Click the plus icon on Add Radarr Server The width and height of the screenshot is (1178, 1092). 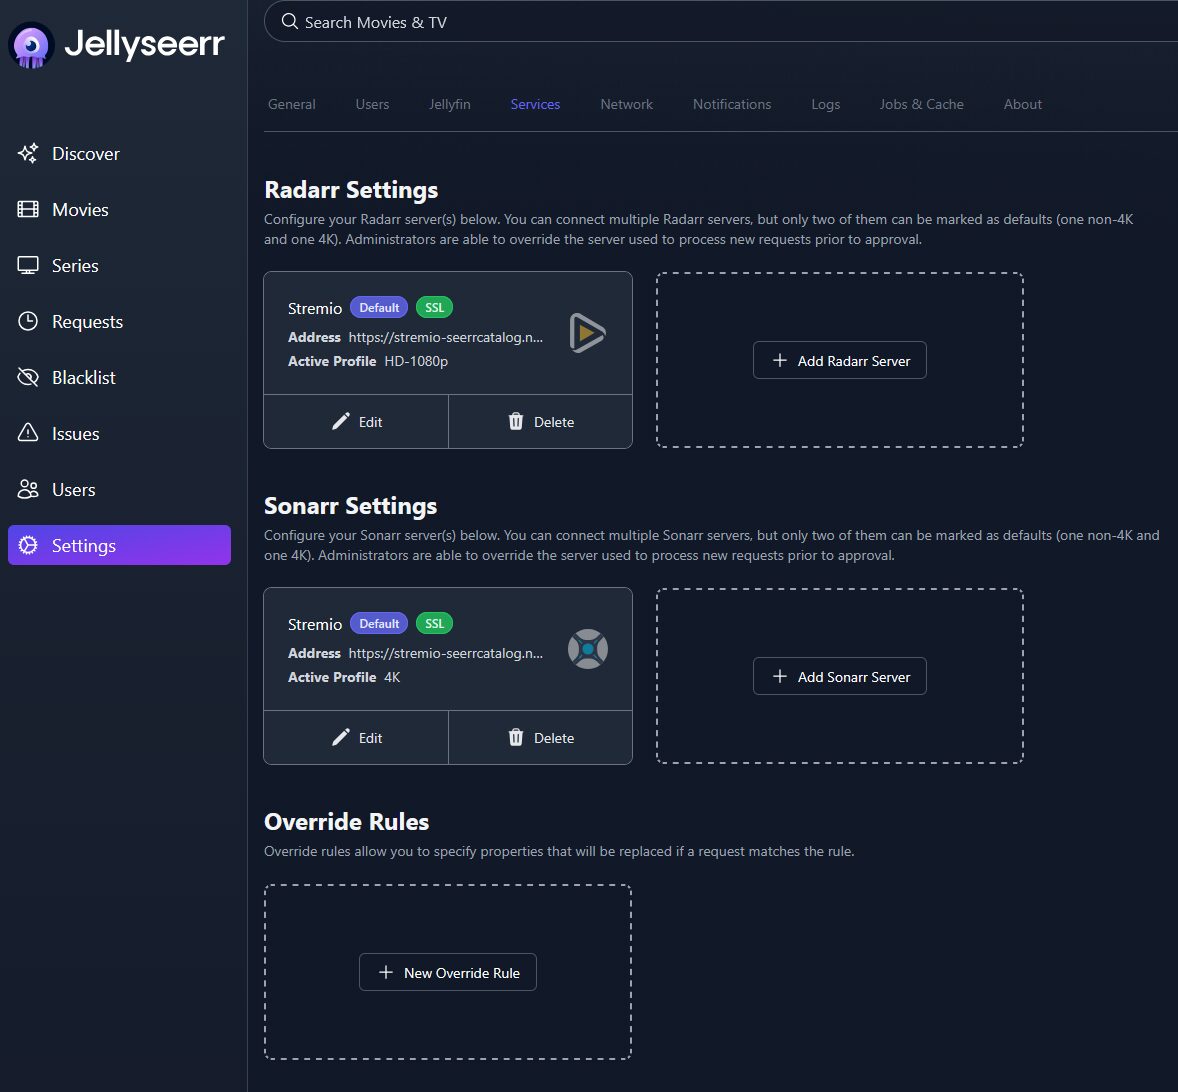[x=780, y=360]
